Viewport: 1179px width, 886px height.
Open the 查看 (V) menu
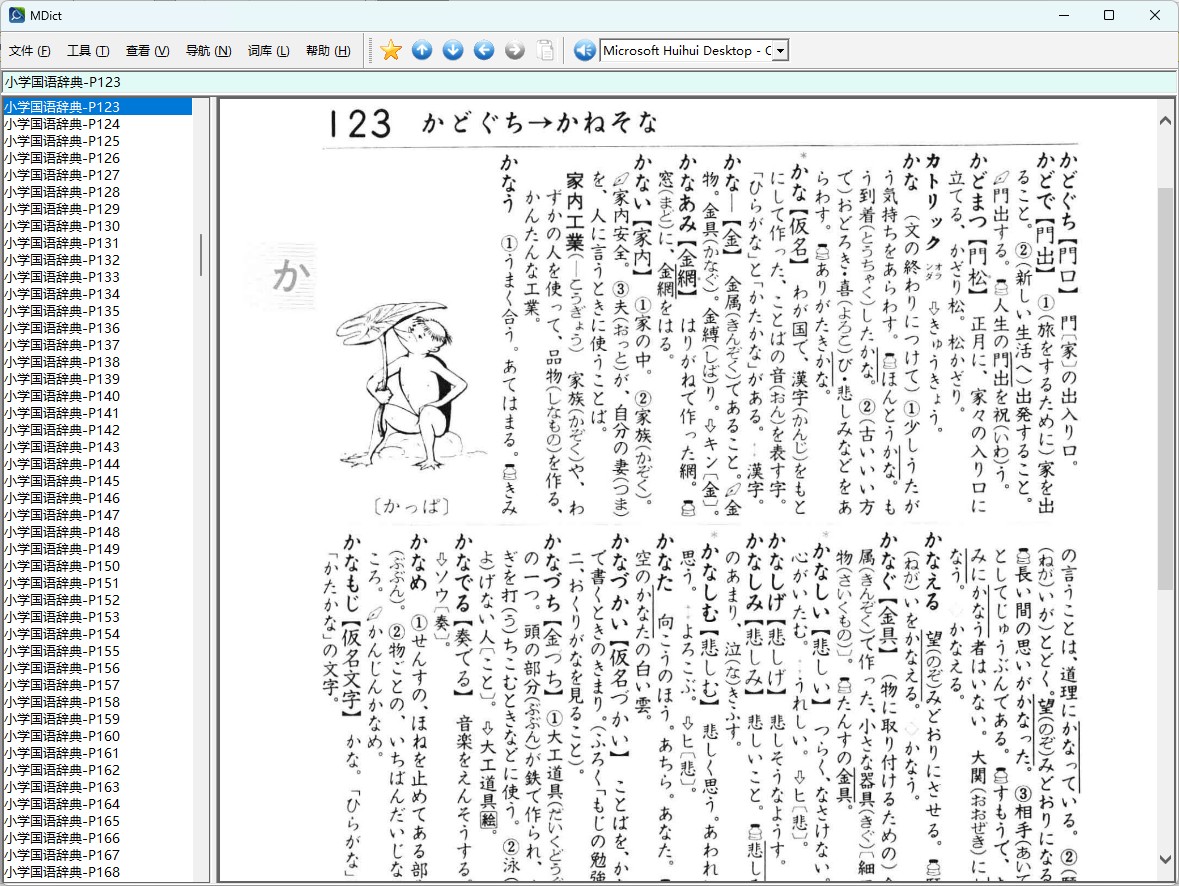tap(147, 50)
